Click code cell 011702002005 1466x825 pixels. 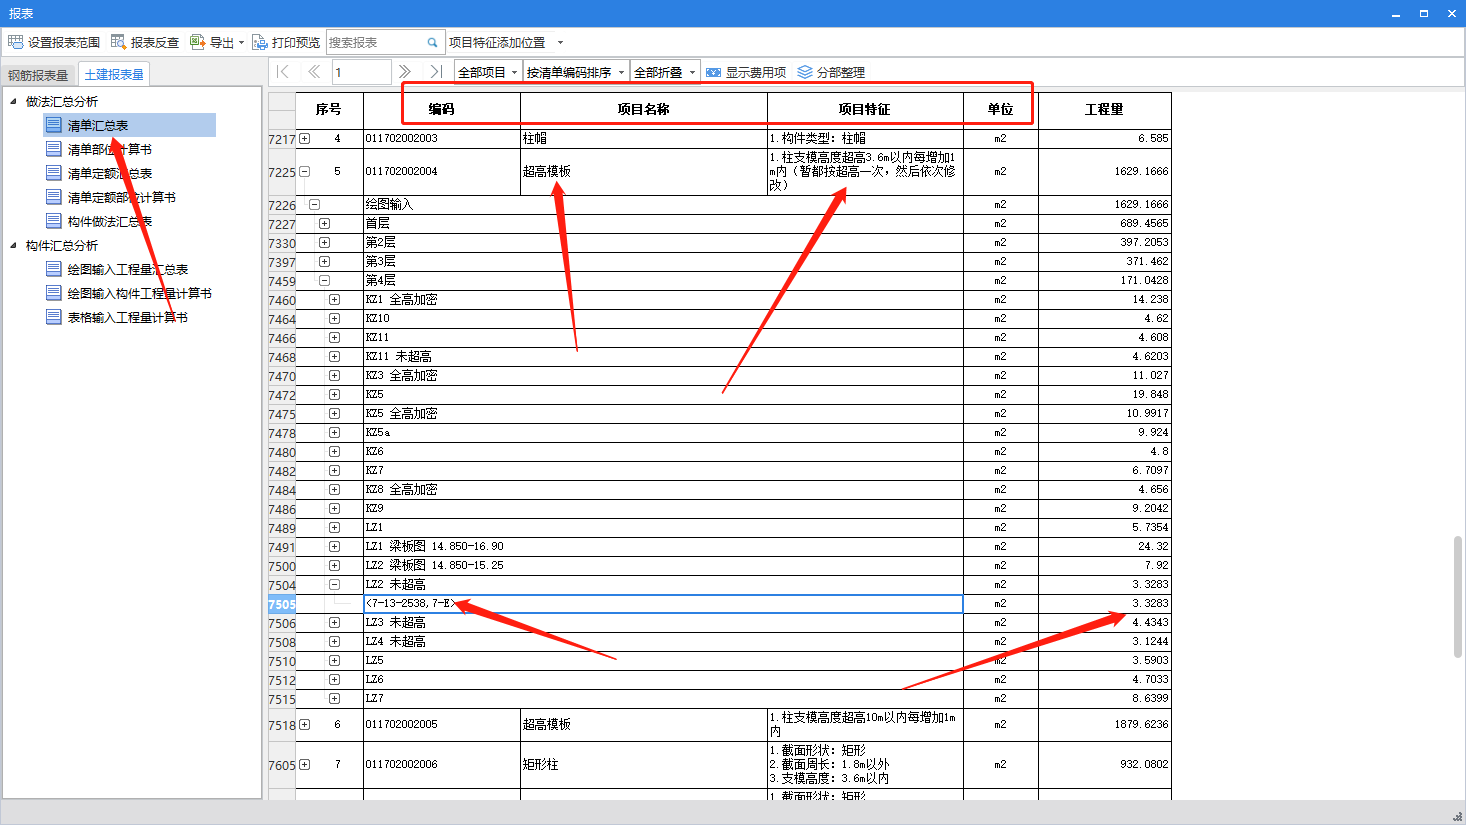point(442,724)
